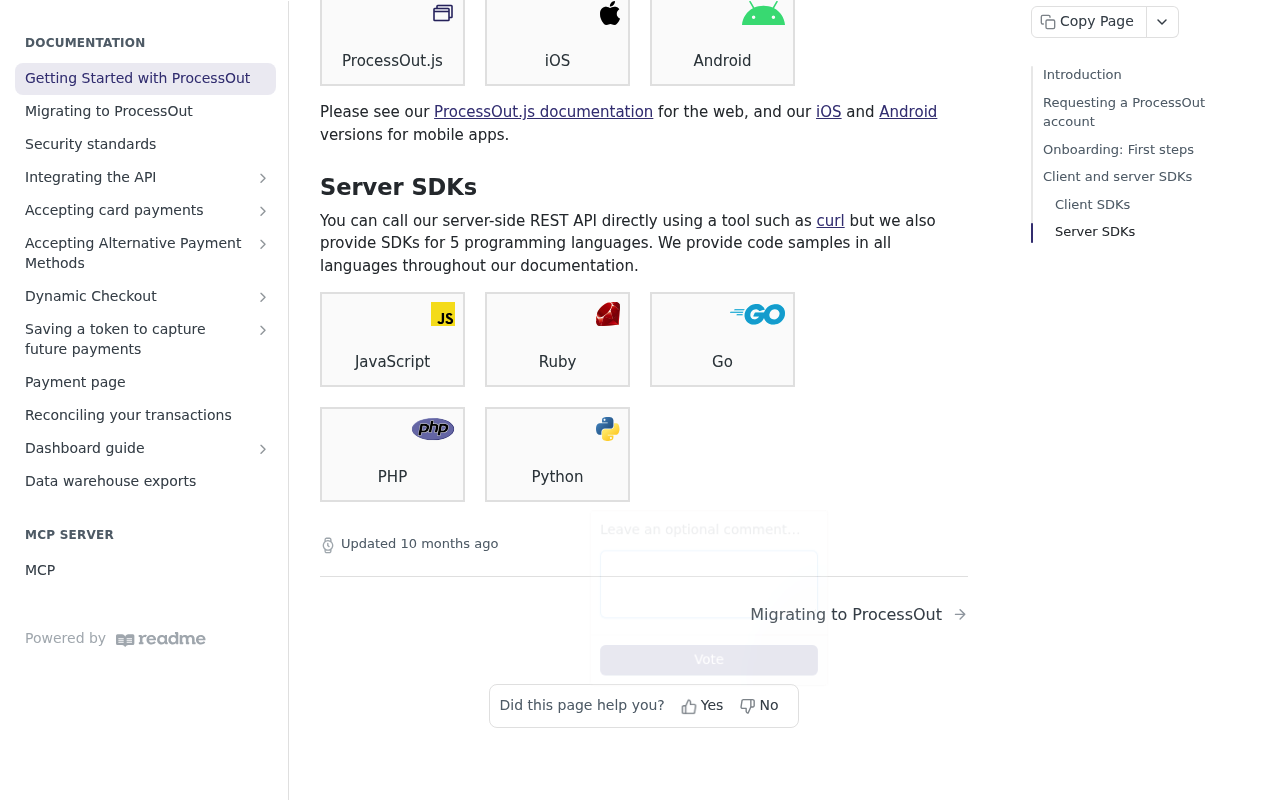Viewport: 1280px width, 800px height.
Task: Open the Go SDK card
Action: 722,340
